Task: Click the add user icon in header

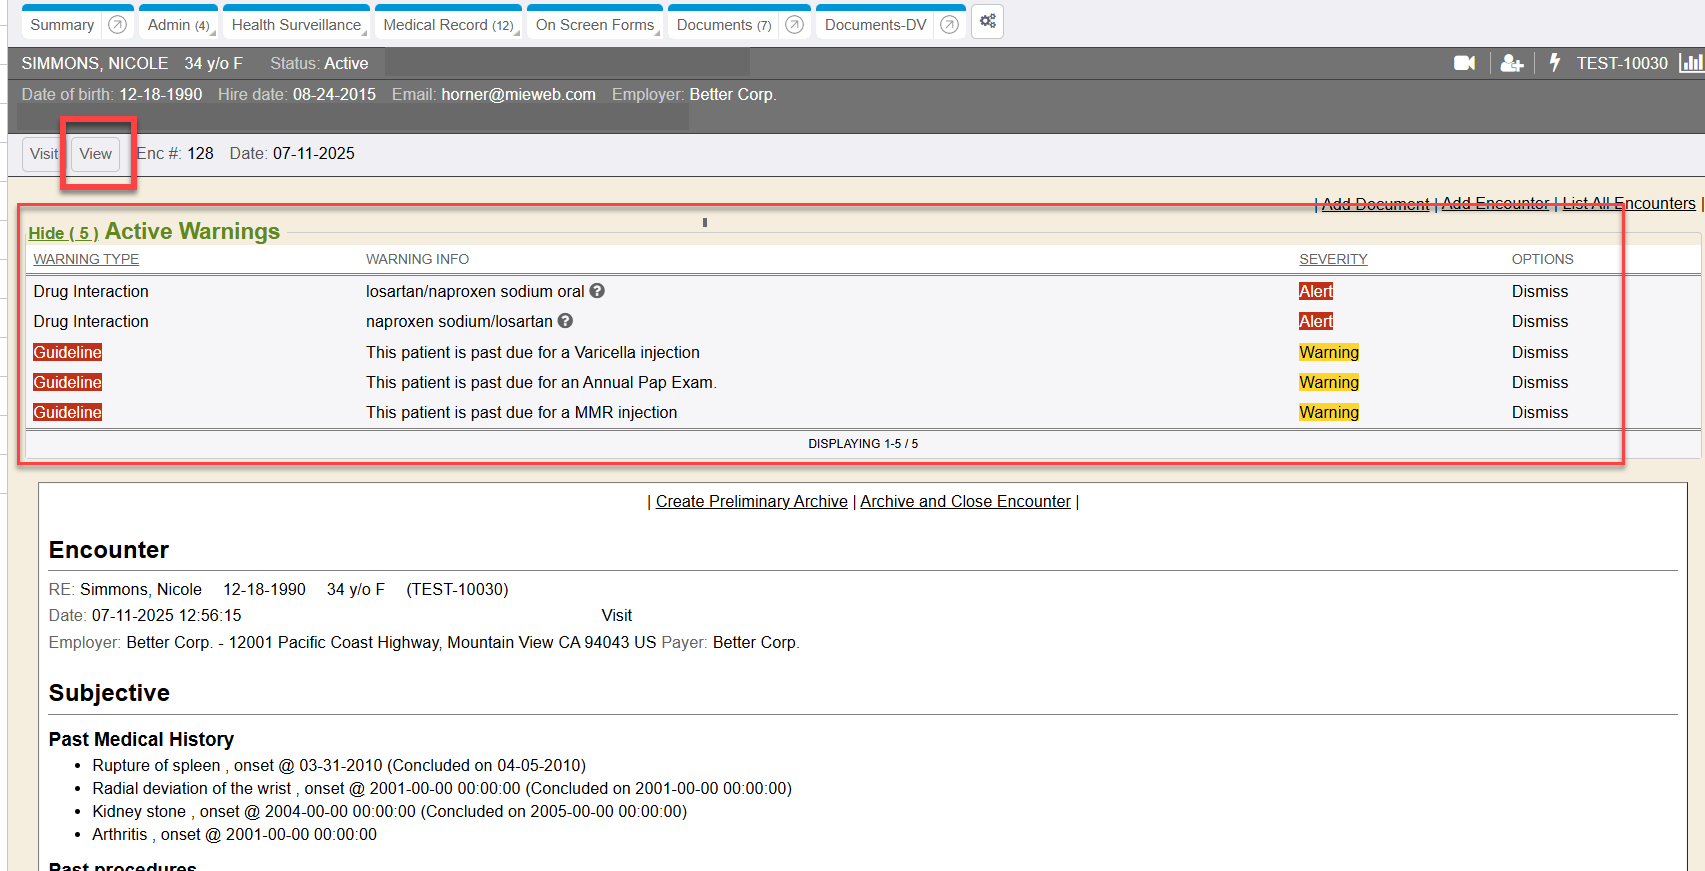Action: point(1511,63)
